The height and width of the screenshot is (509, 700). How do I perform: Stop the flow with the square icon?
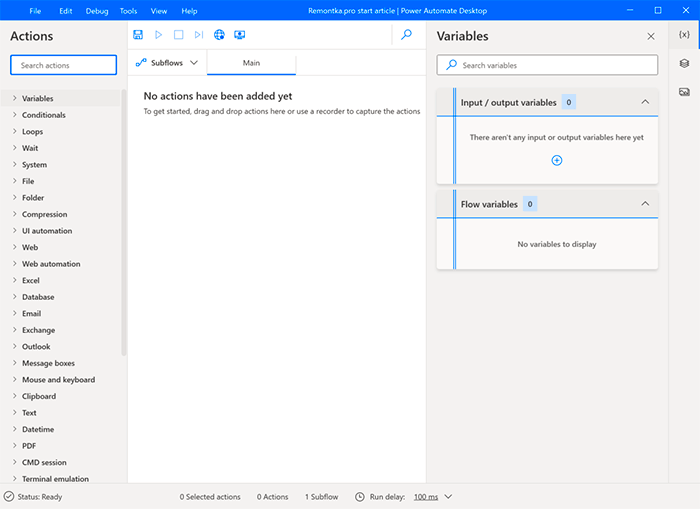tap(179, 34)
